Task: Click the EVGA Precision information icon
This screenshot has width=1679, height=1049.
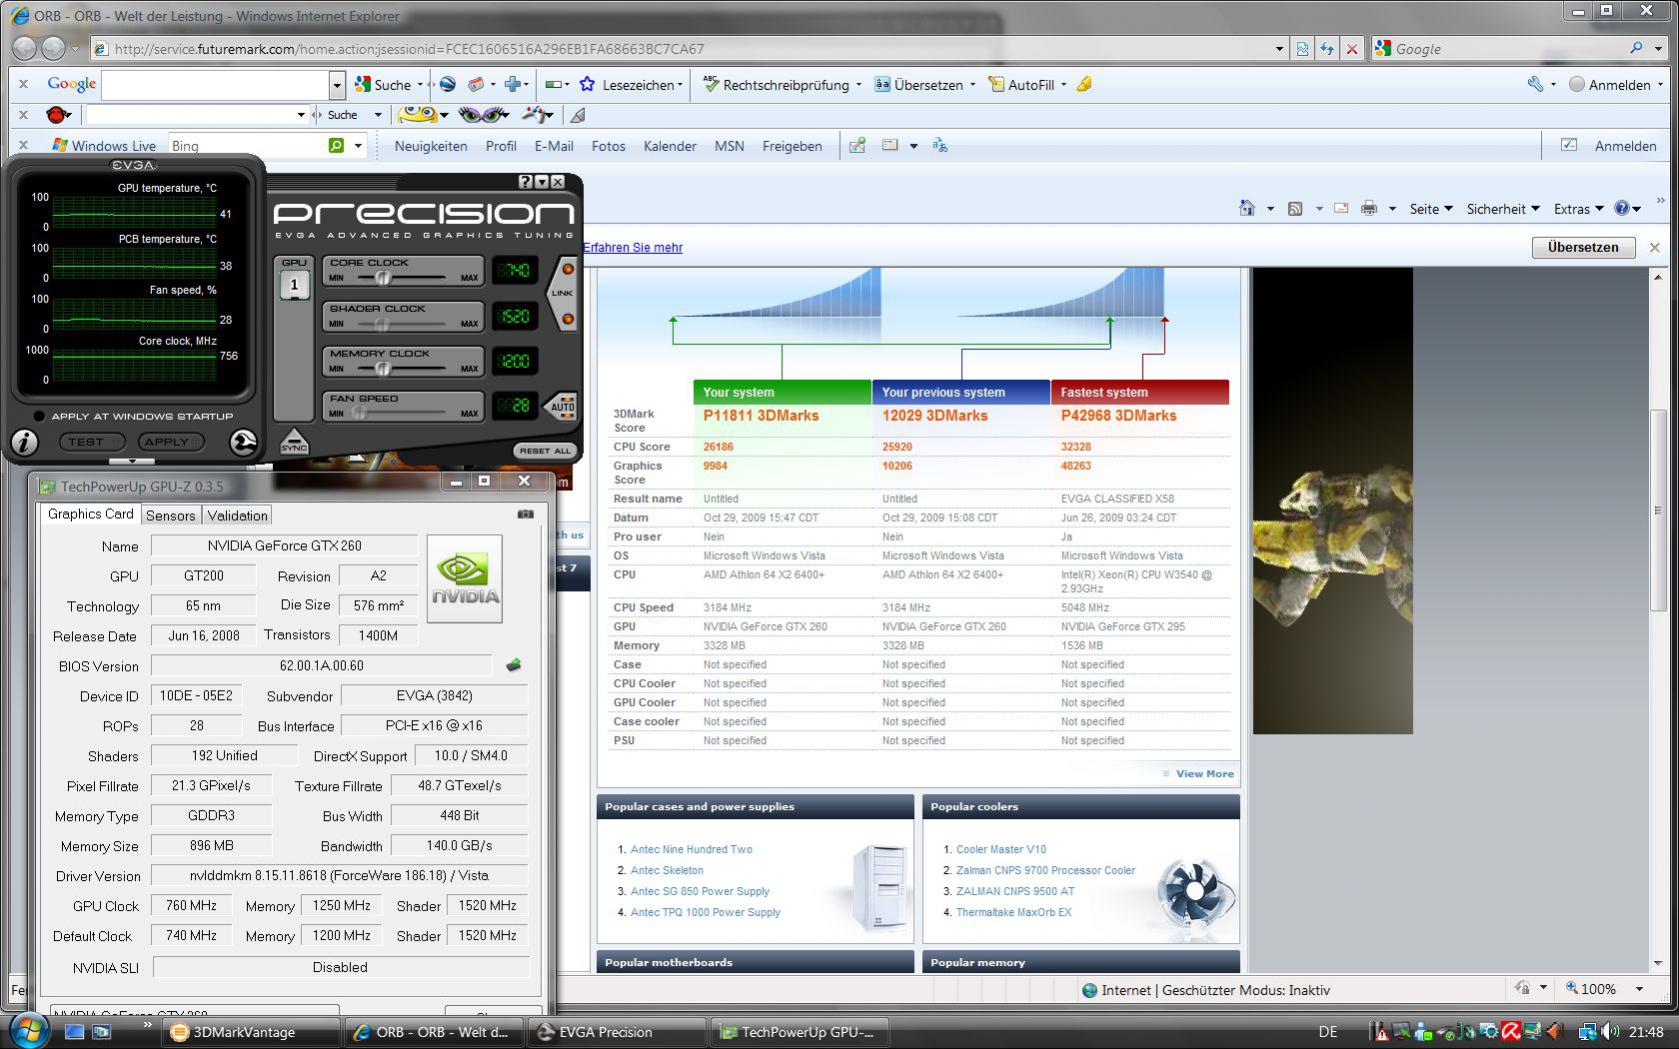Action: 24,442
